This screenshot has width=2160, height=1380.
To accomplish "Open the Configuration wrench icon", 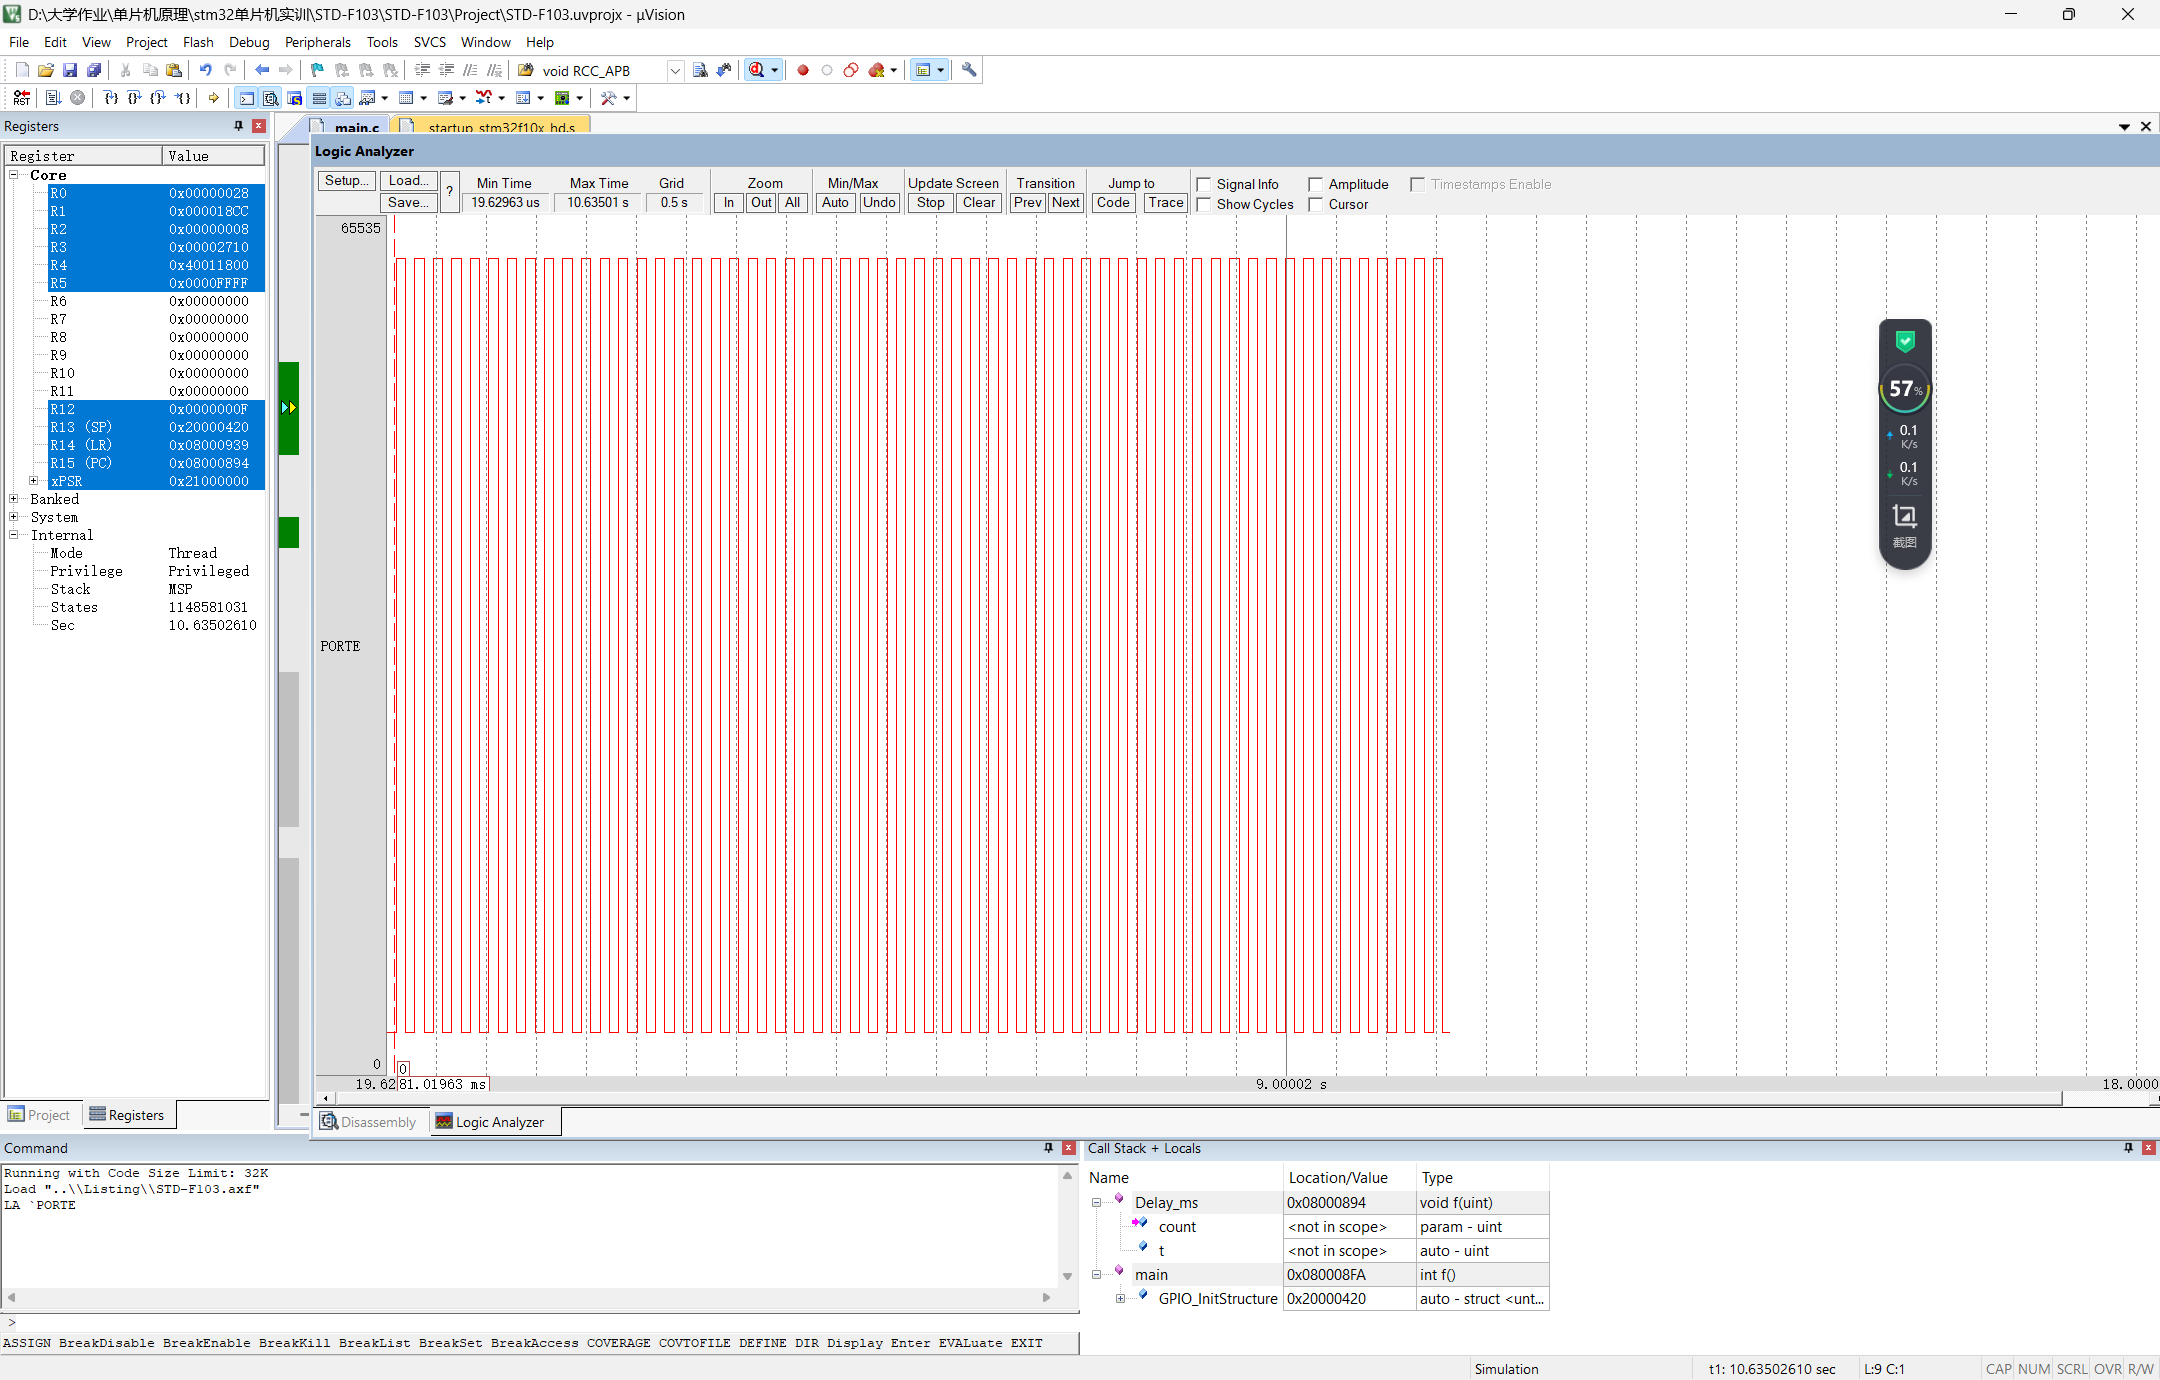I will point(969,70).
